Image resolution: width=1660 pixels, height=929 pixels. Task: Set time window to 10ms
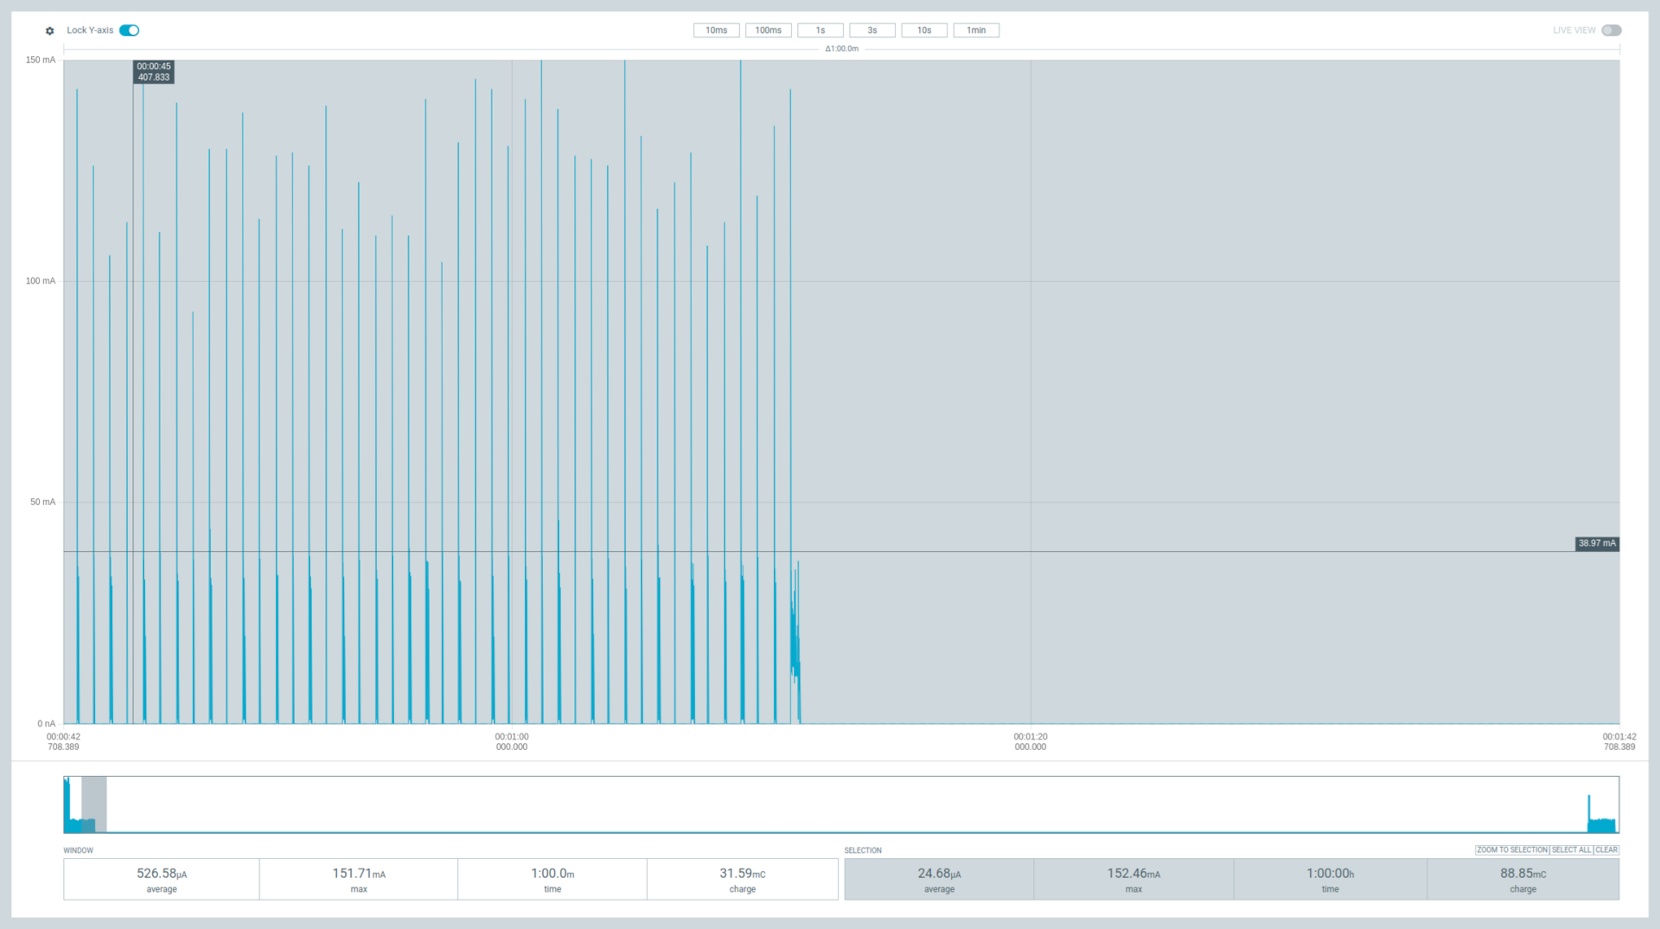coord(716,30)
